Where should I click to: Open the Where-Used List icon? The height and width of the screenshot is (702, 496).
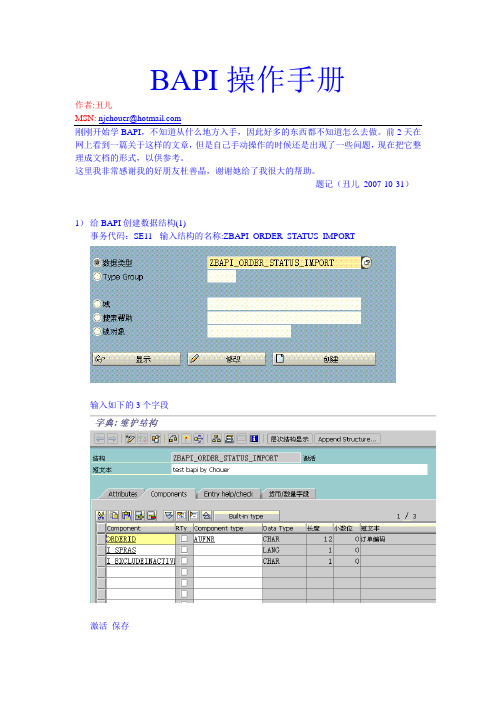click(x=198, y=439)
